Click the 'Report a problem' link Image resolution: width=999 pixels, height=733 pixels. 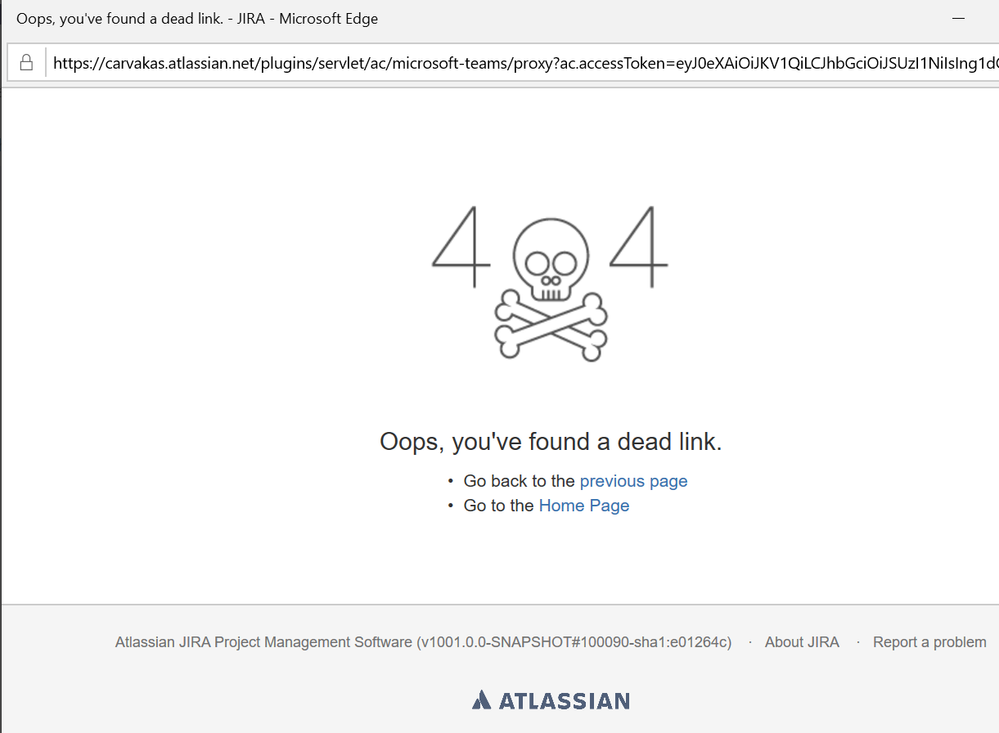click(930, 642)
